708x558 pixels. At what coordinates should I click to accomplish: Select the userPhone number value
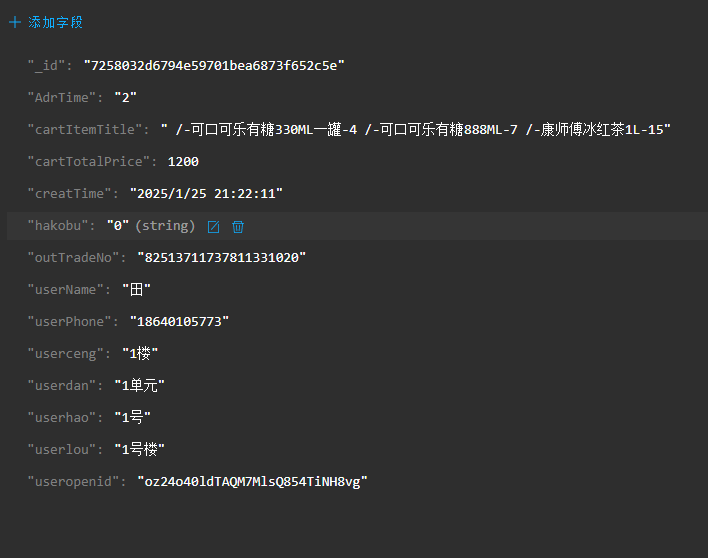(179, 321)
